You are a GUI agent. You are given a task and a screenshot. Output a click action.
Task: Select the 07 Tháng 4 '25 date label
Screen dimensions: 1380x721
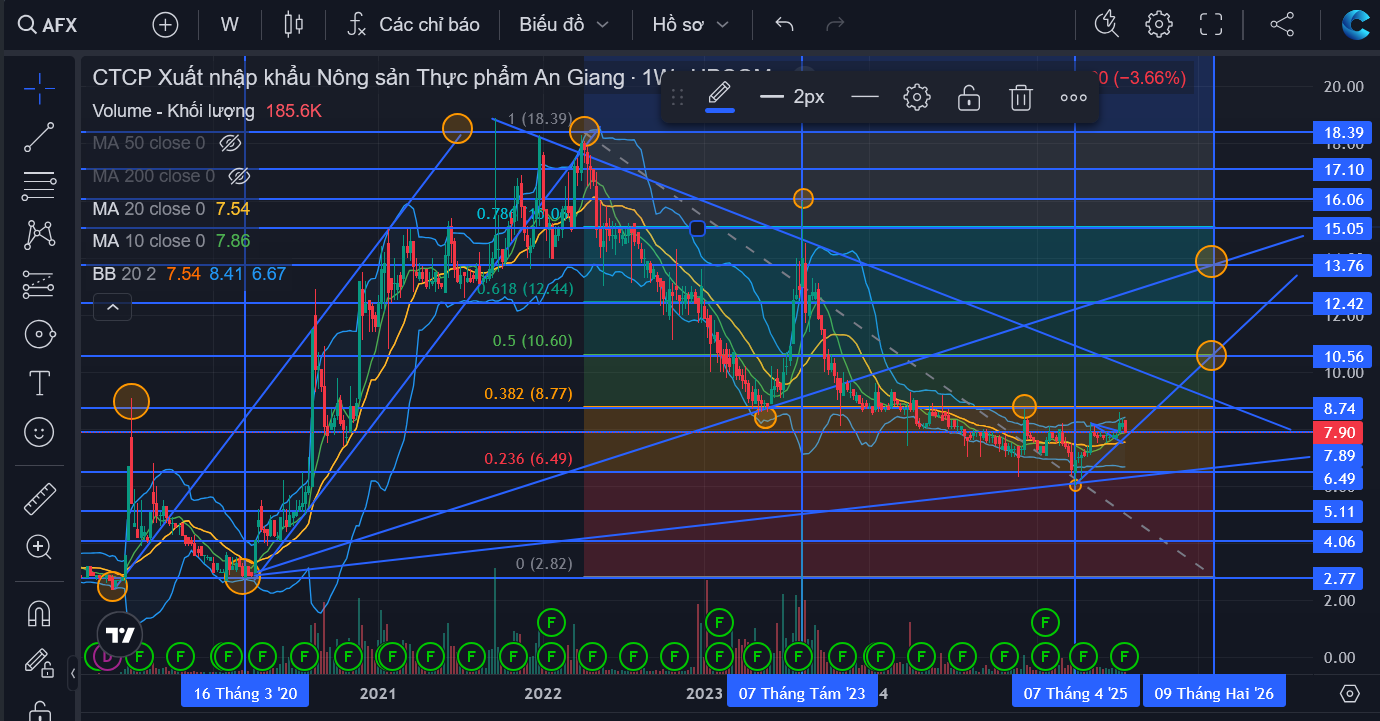[x=1074, y=693]
